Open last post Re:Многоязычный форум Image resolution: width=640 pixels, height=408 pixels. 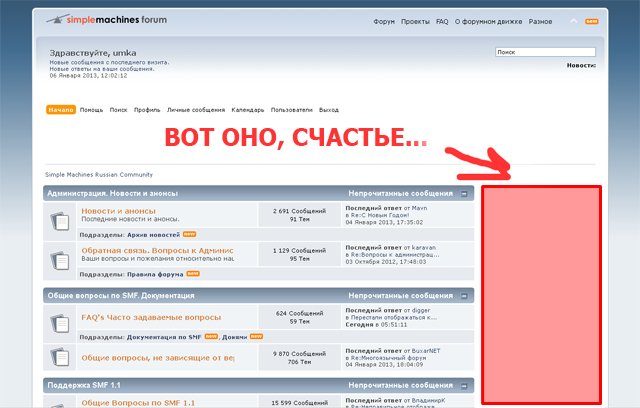[388, 358]
